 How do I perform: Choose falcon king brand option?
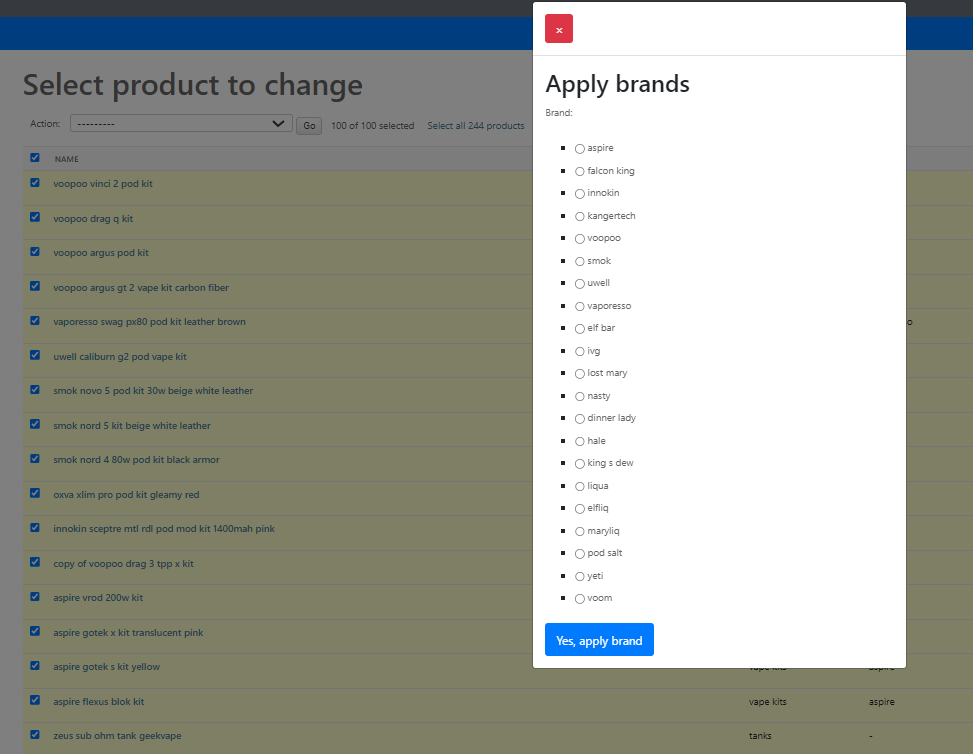(x=580, y=171)
